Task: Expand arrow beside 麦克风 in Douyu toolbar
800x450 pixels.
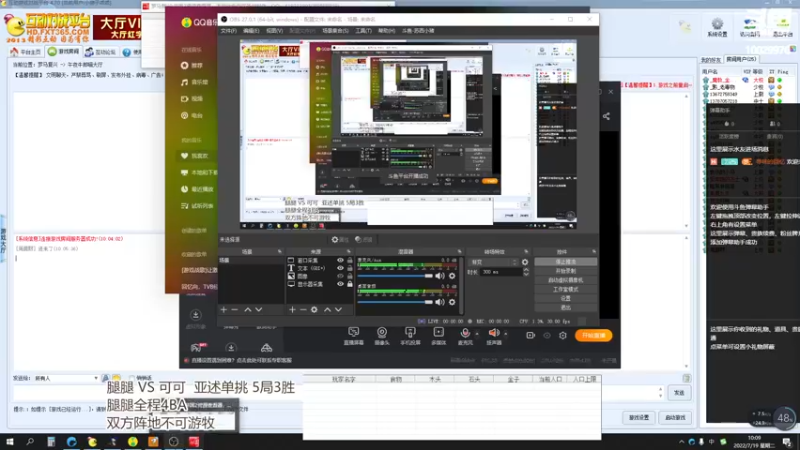Action: point(477,334)
